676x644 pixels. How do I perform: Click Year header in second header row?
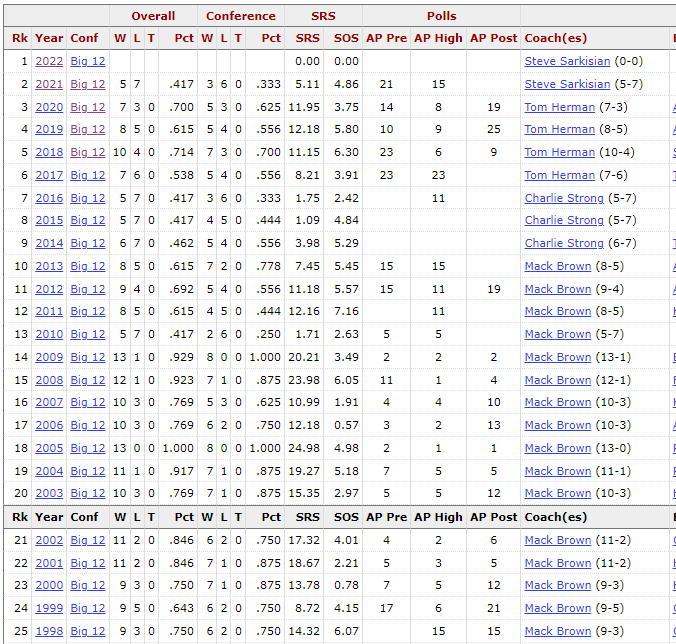click(x=49, y=517)
